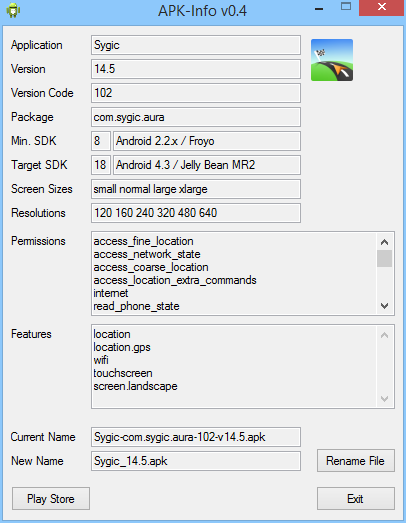Click the Permissions list scroll up arrow
The width and height of the screenshot is (406, 523).
tap(384, 242)
